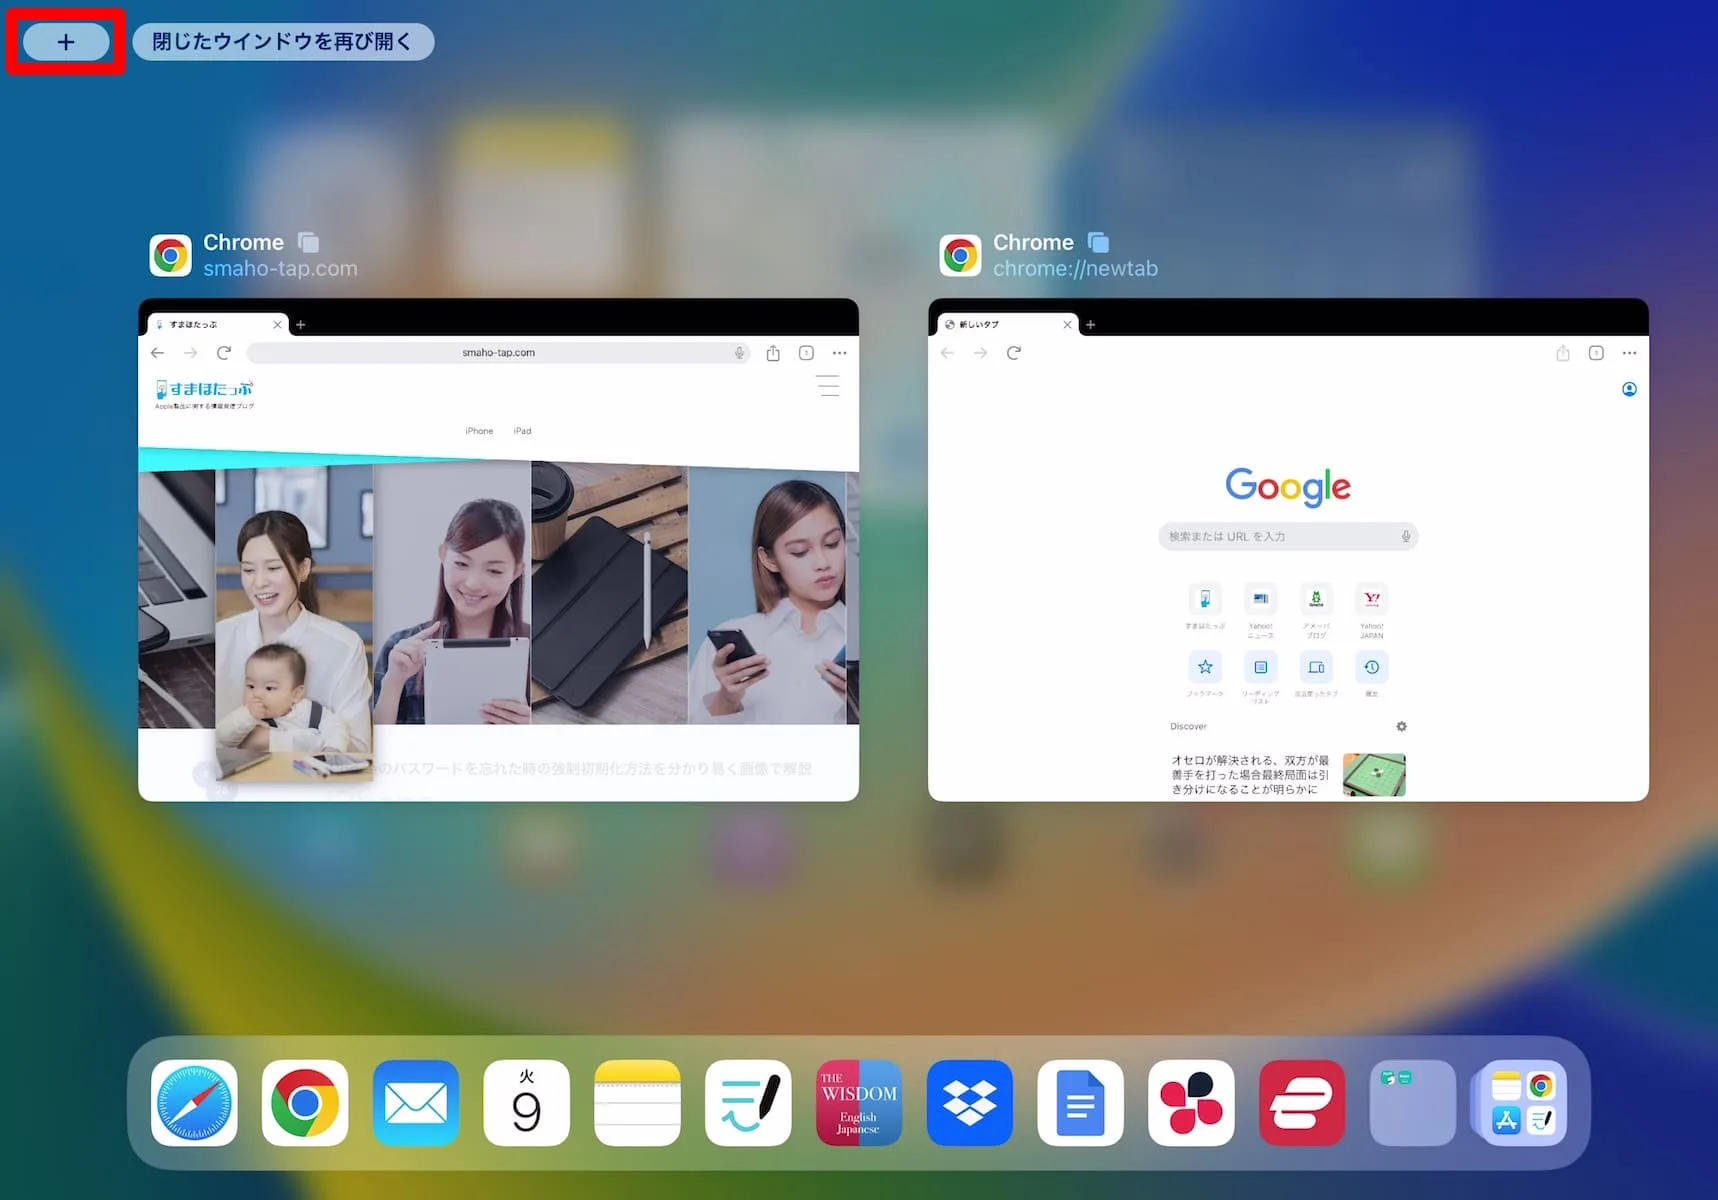Viewport: 1718px width, 1200px height.
Task: Click the Othello news article in Discover
Action: (1288, 775)
